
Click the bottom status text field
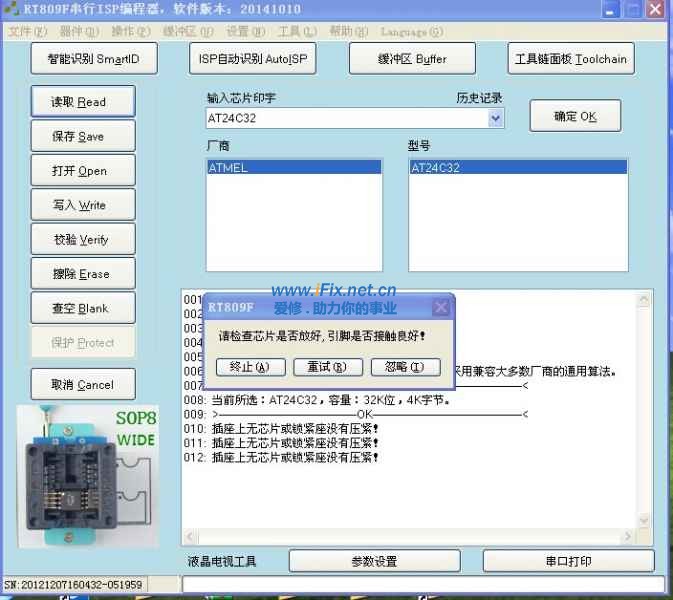click(x=423, y=585)
